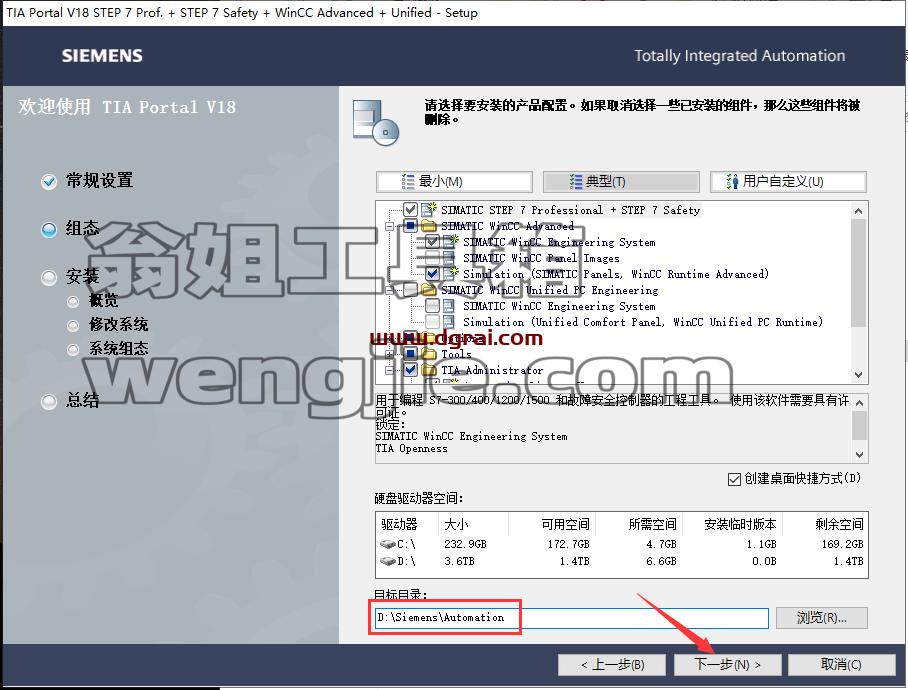Click the description box scrollbar thumb
This screenshot has height=690, width=908.
coord(859,425)
